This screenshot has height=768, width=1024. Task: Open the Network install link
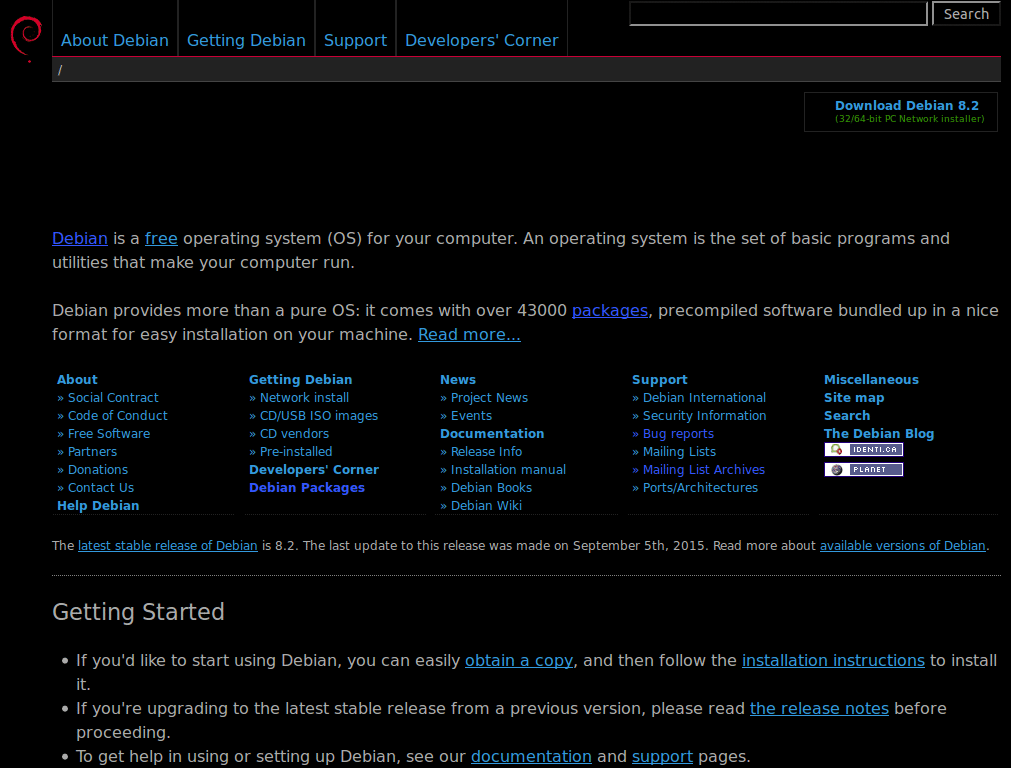(x=304, y=398)
